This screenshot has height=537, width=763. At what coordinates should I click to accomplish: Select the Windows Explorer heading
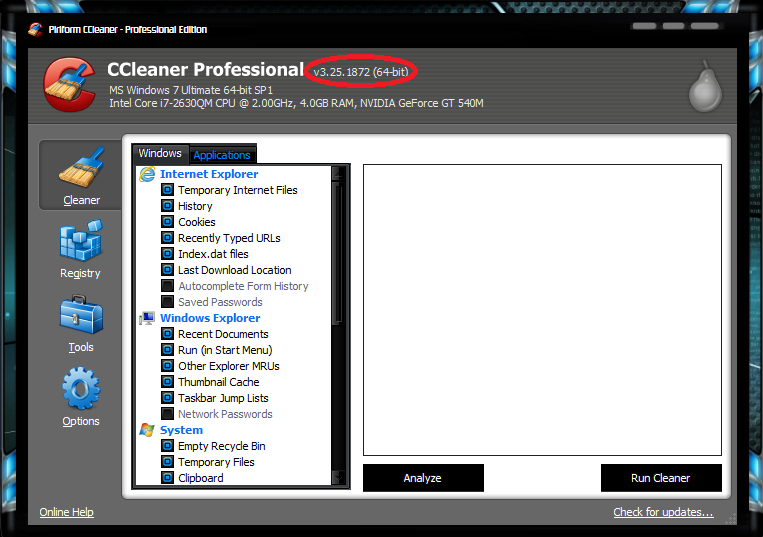[x=210, y=318]
